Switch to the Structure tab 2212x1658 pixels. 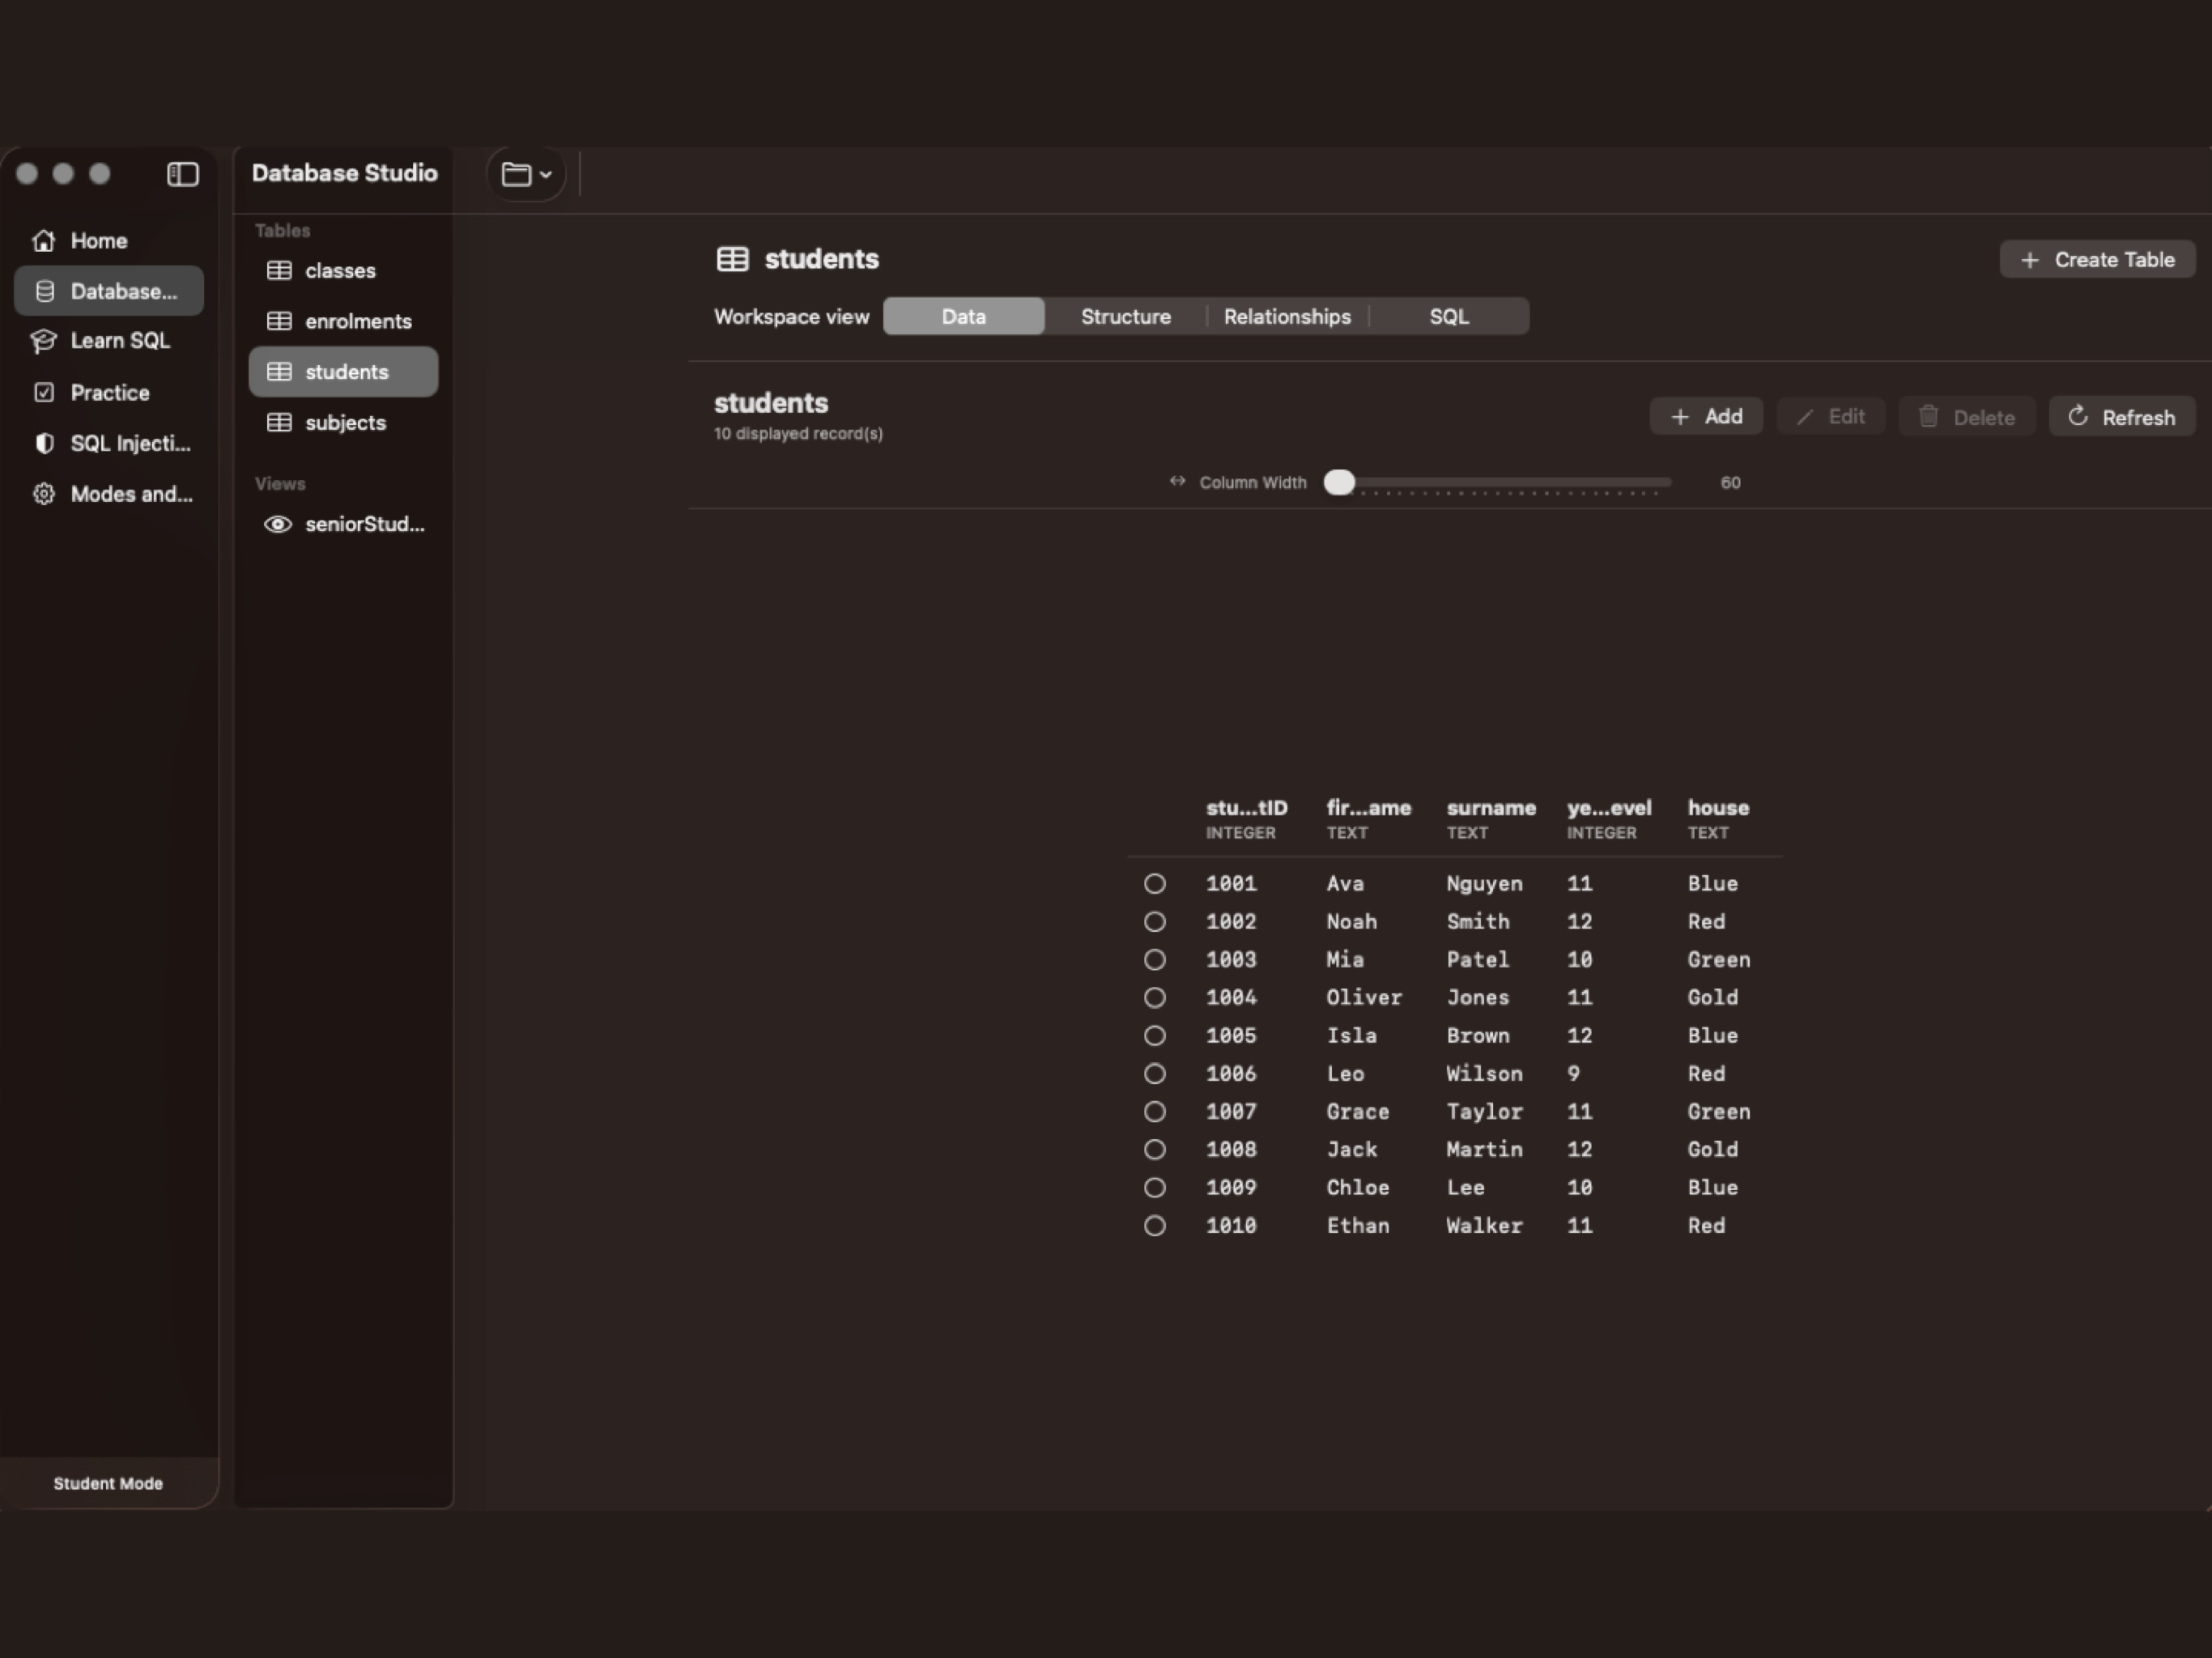(1126, 317)
